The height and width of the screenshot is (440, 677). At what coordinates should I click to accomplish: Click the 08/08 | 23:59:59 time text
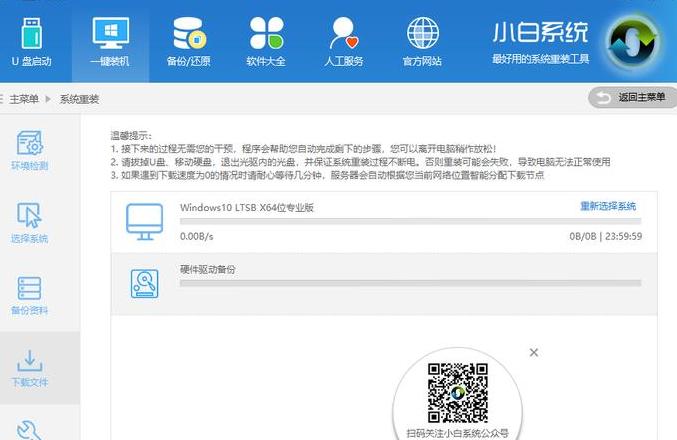click(x=606, y=237)
